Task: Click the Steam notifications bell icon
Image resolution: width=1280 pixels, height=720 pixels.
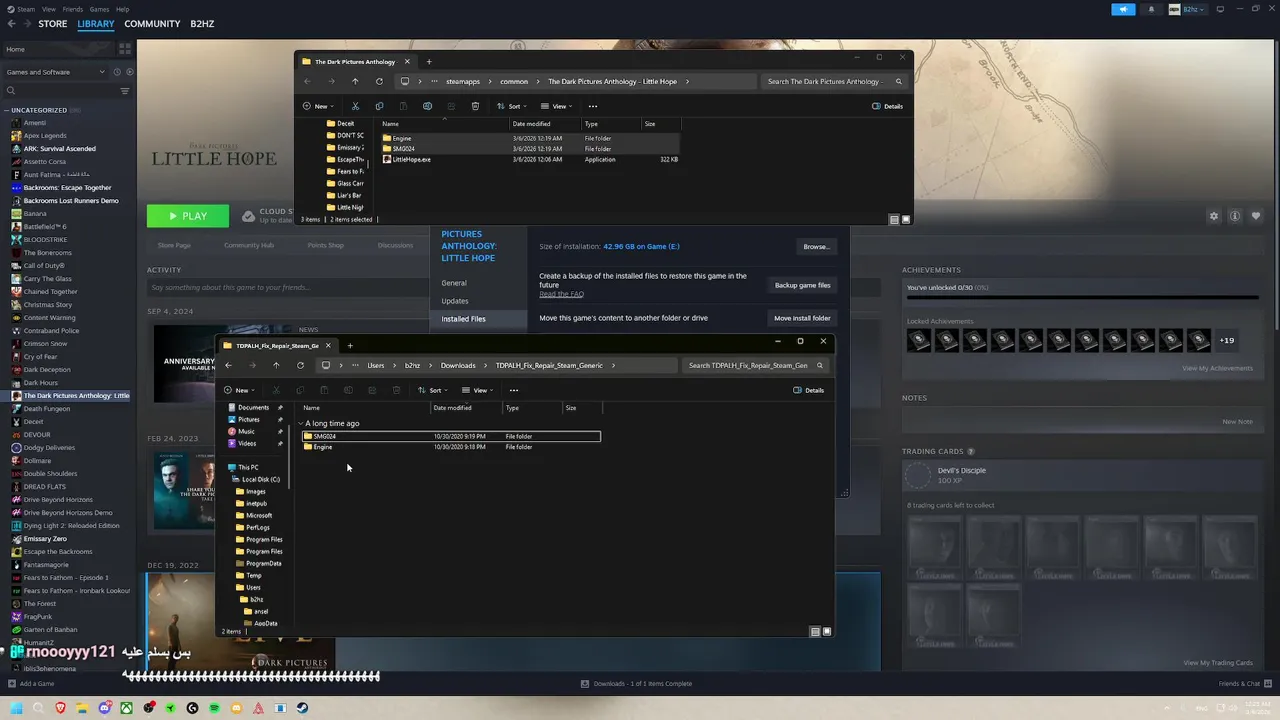Action: click(1151, 9)
